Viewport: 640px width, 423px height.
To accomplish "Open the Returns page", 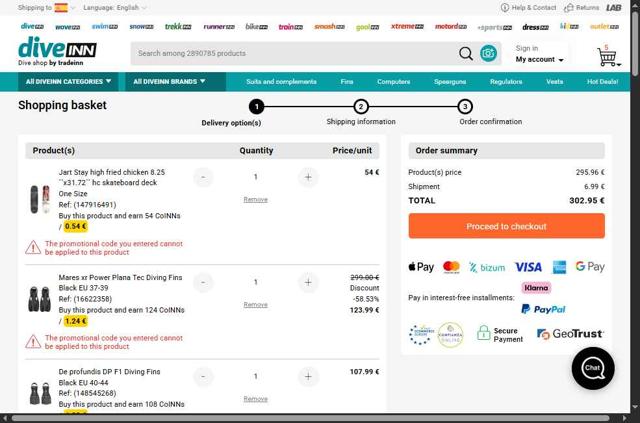I will pyautogui.click(x=581, y=7).
